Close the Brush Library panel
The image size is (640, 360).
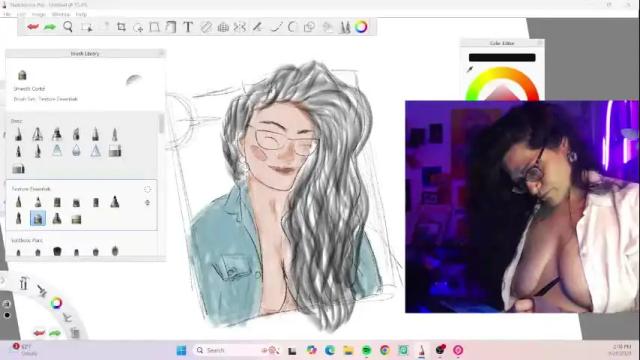(x=161, y=53)
